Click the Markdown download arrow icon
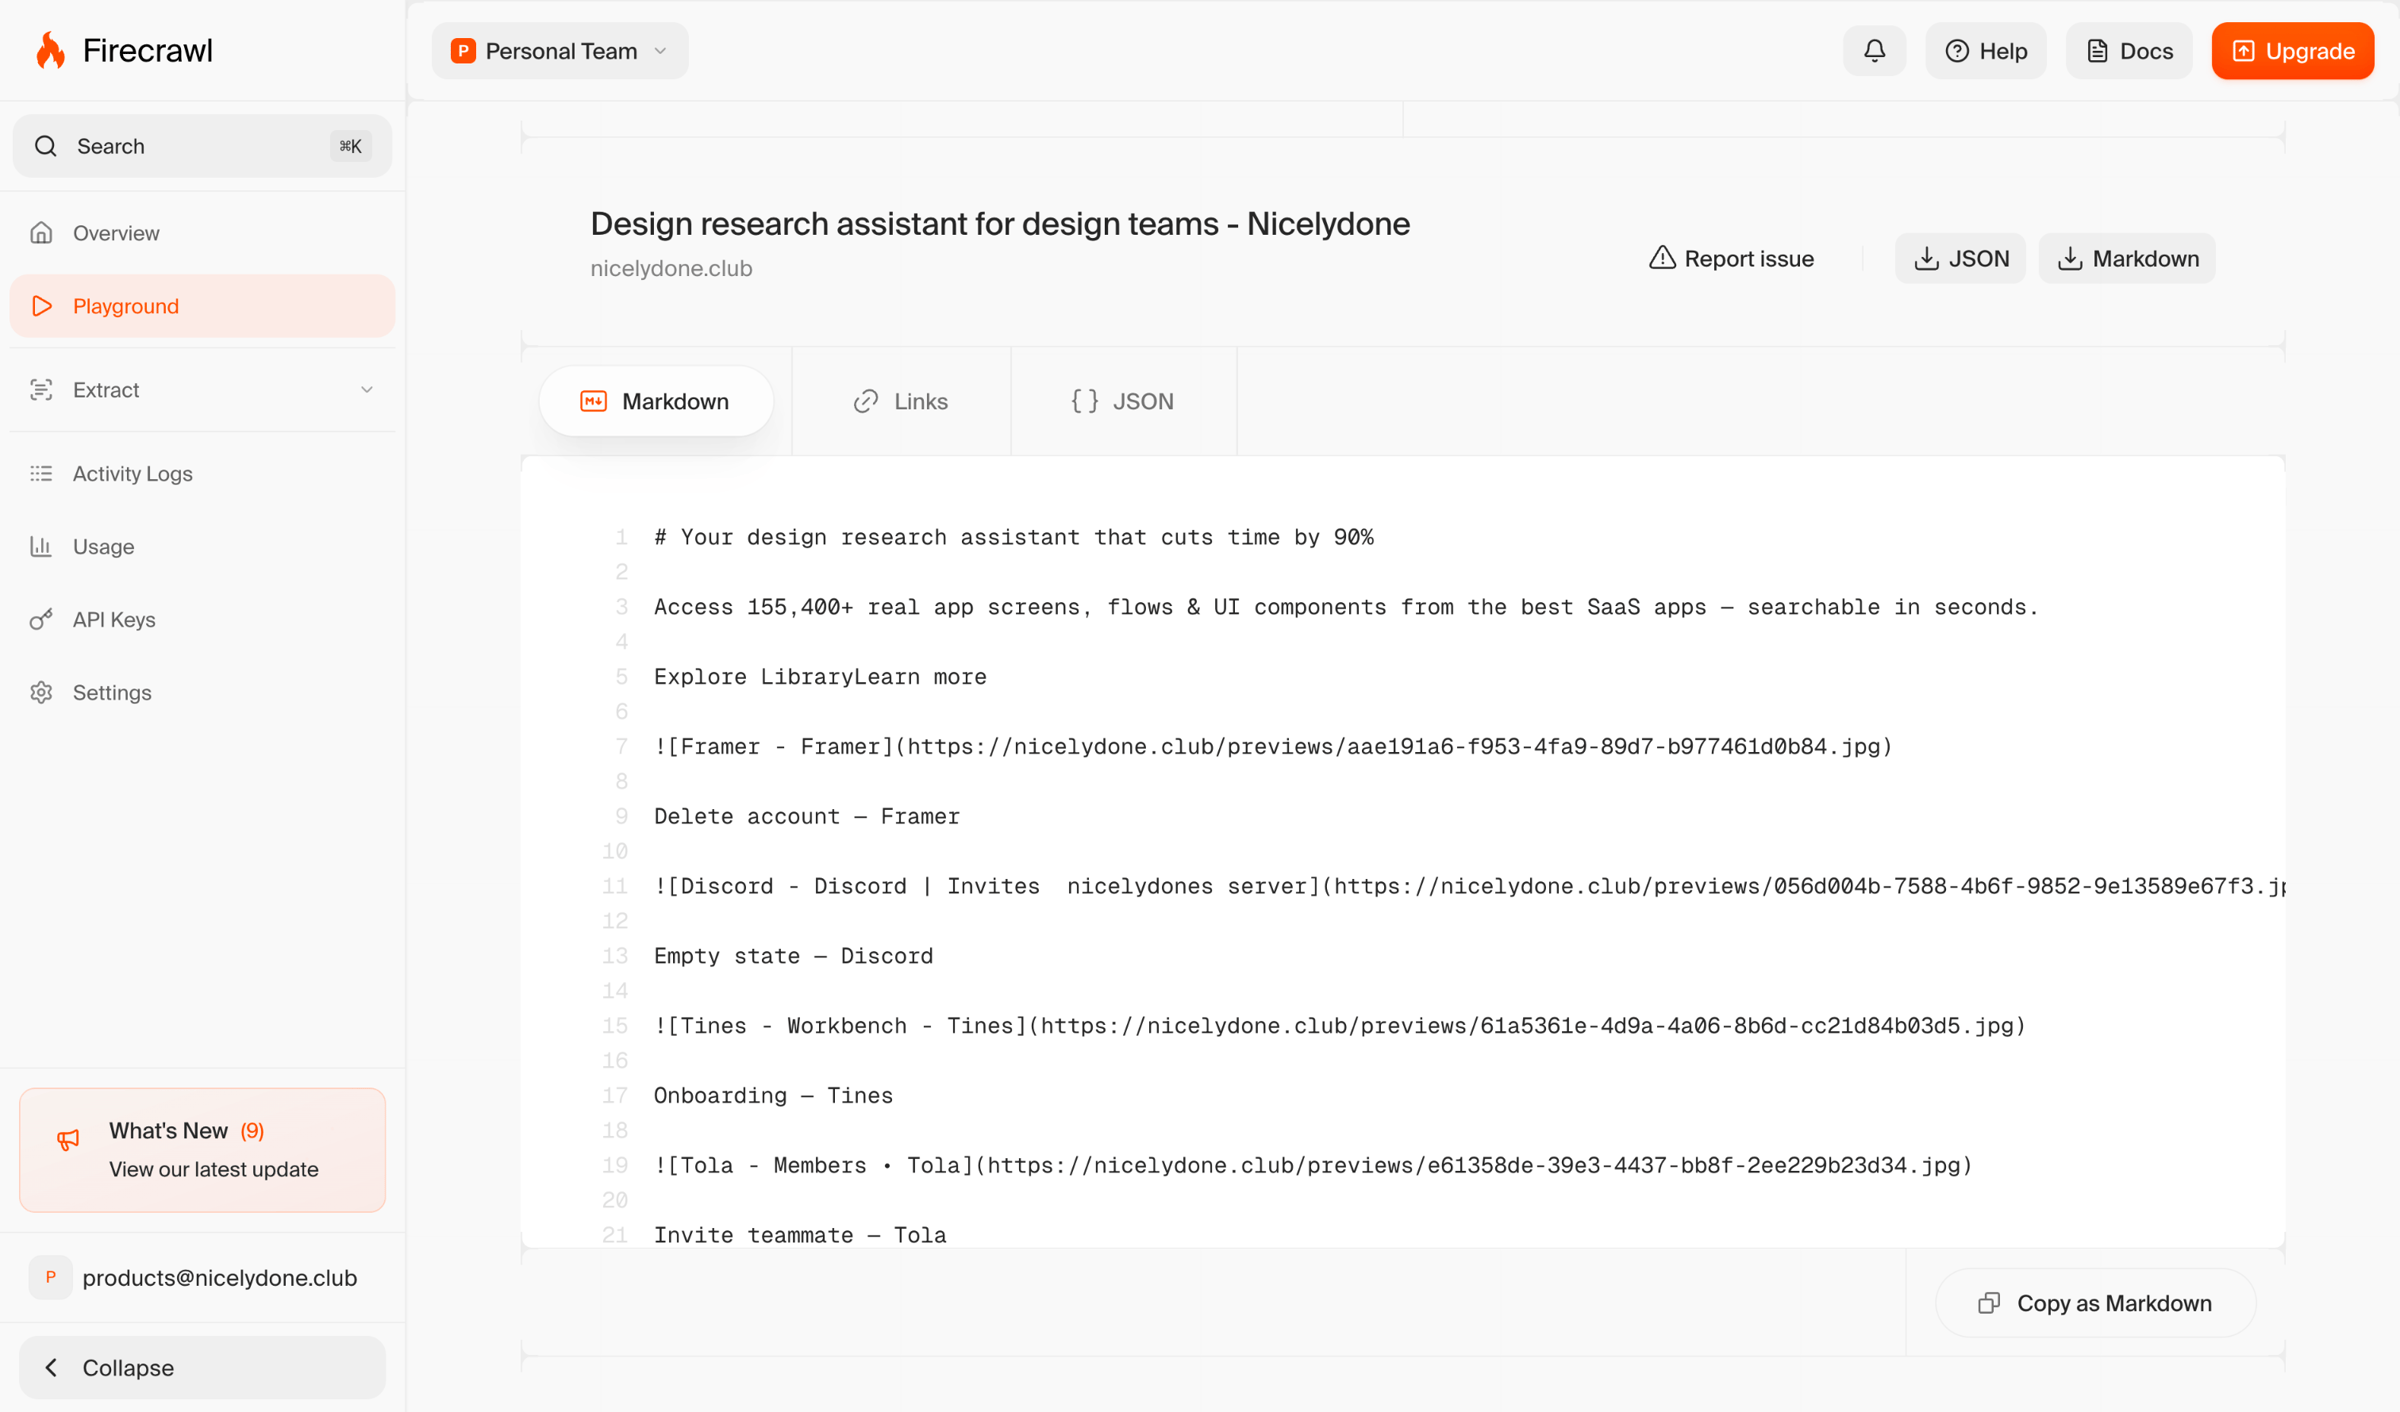The image size is (2400, 1412). tap(2070, 259)
